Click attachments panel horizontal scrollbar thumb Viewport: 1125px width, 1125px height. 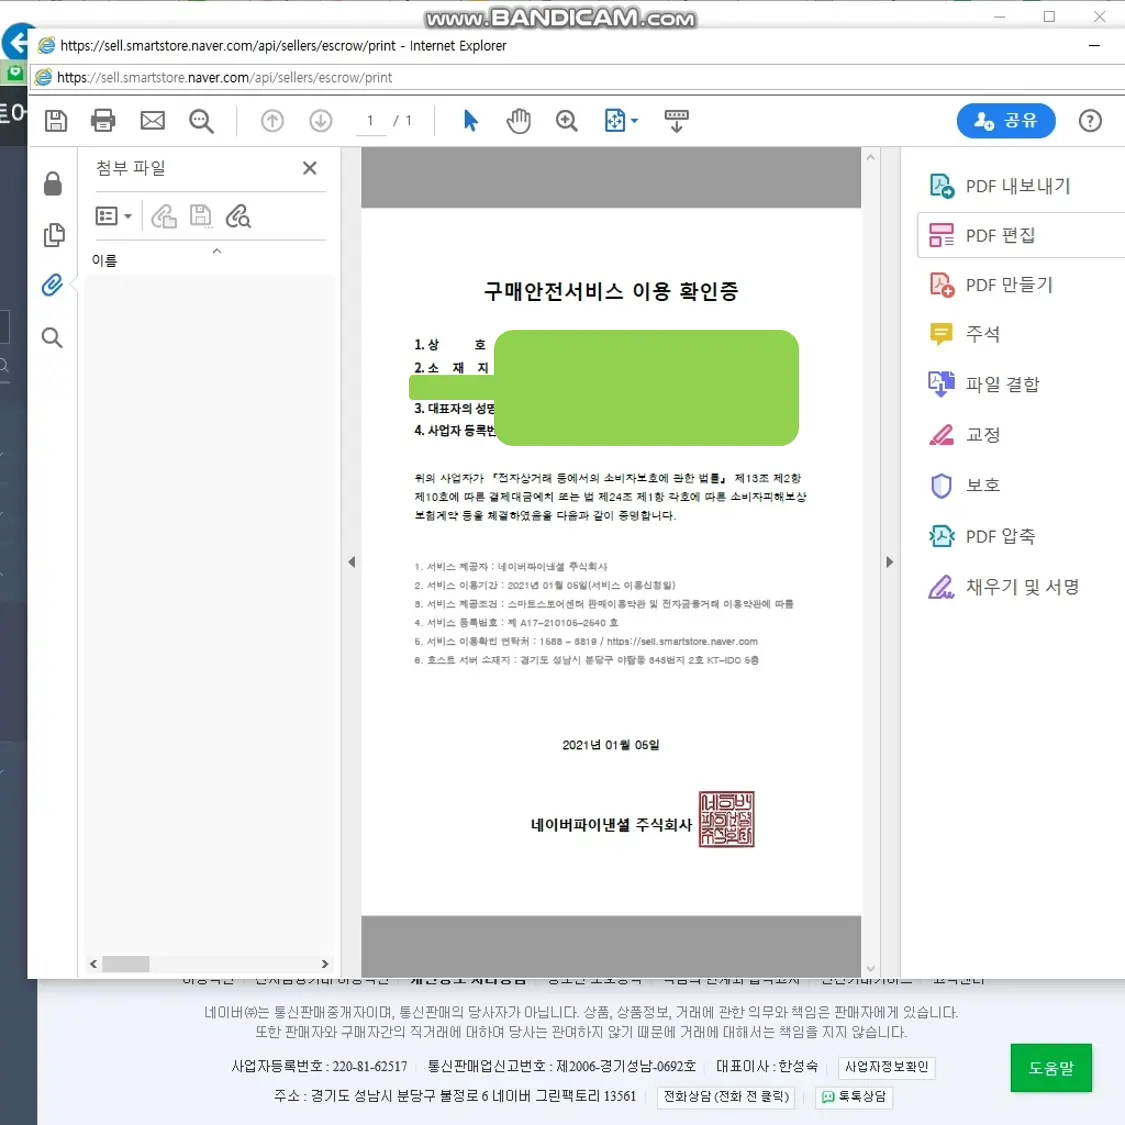coord(126,964)
